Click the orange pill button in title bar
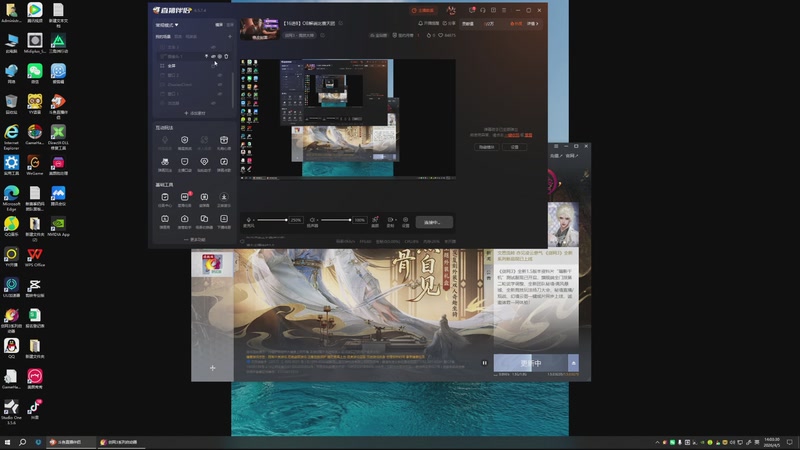The image size is (800, 450). pos(422,10)
